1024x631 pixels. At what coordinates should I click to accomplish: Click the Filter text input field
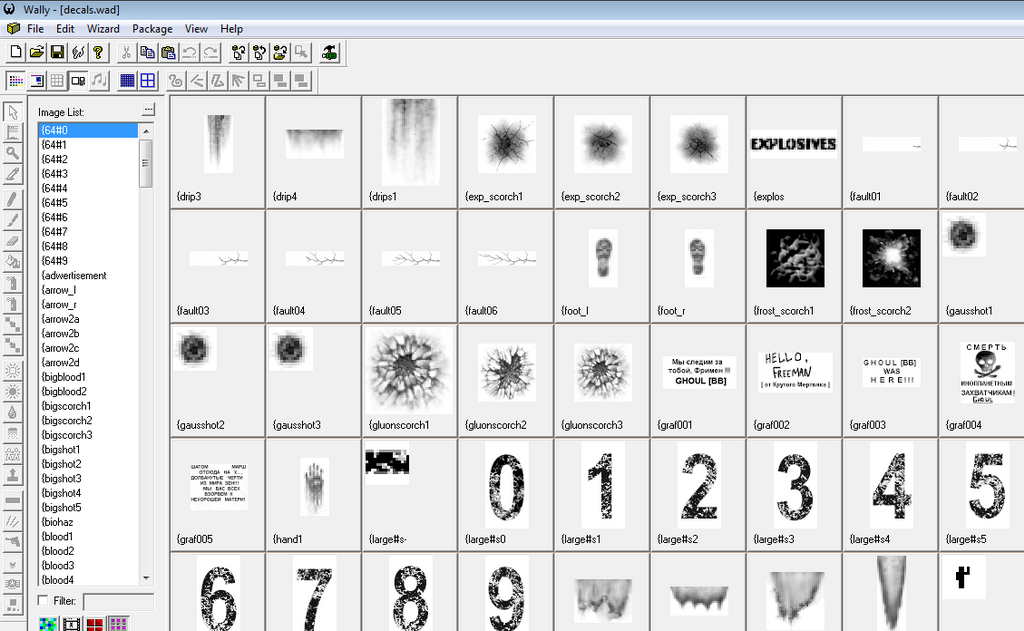(x=118, y=601)
